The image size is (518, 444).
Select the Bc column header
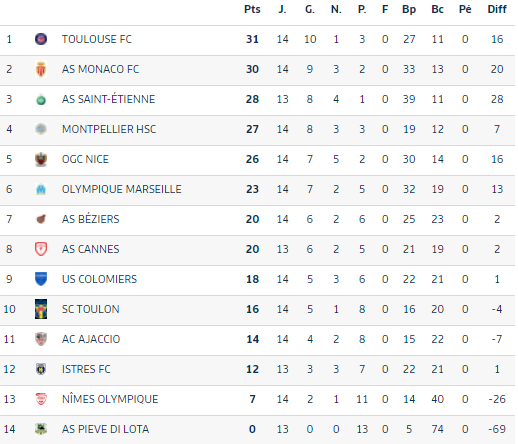pyautogui.click(x=437, y=9)
